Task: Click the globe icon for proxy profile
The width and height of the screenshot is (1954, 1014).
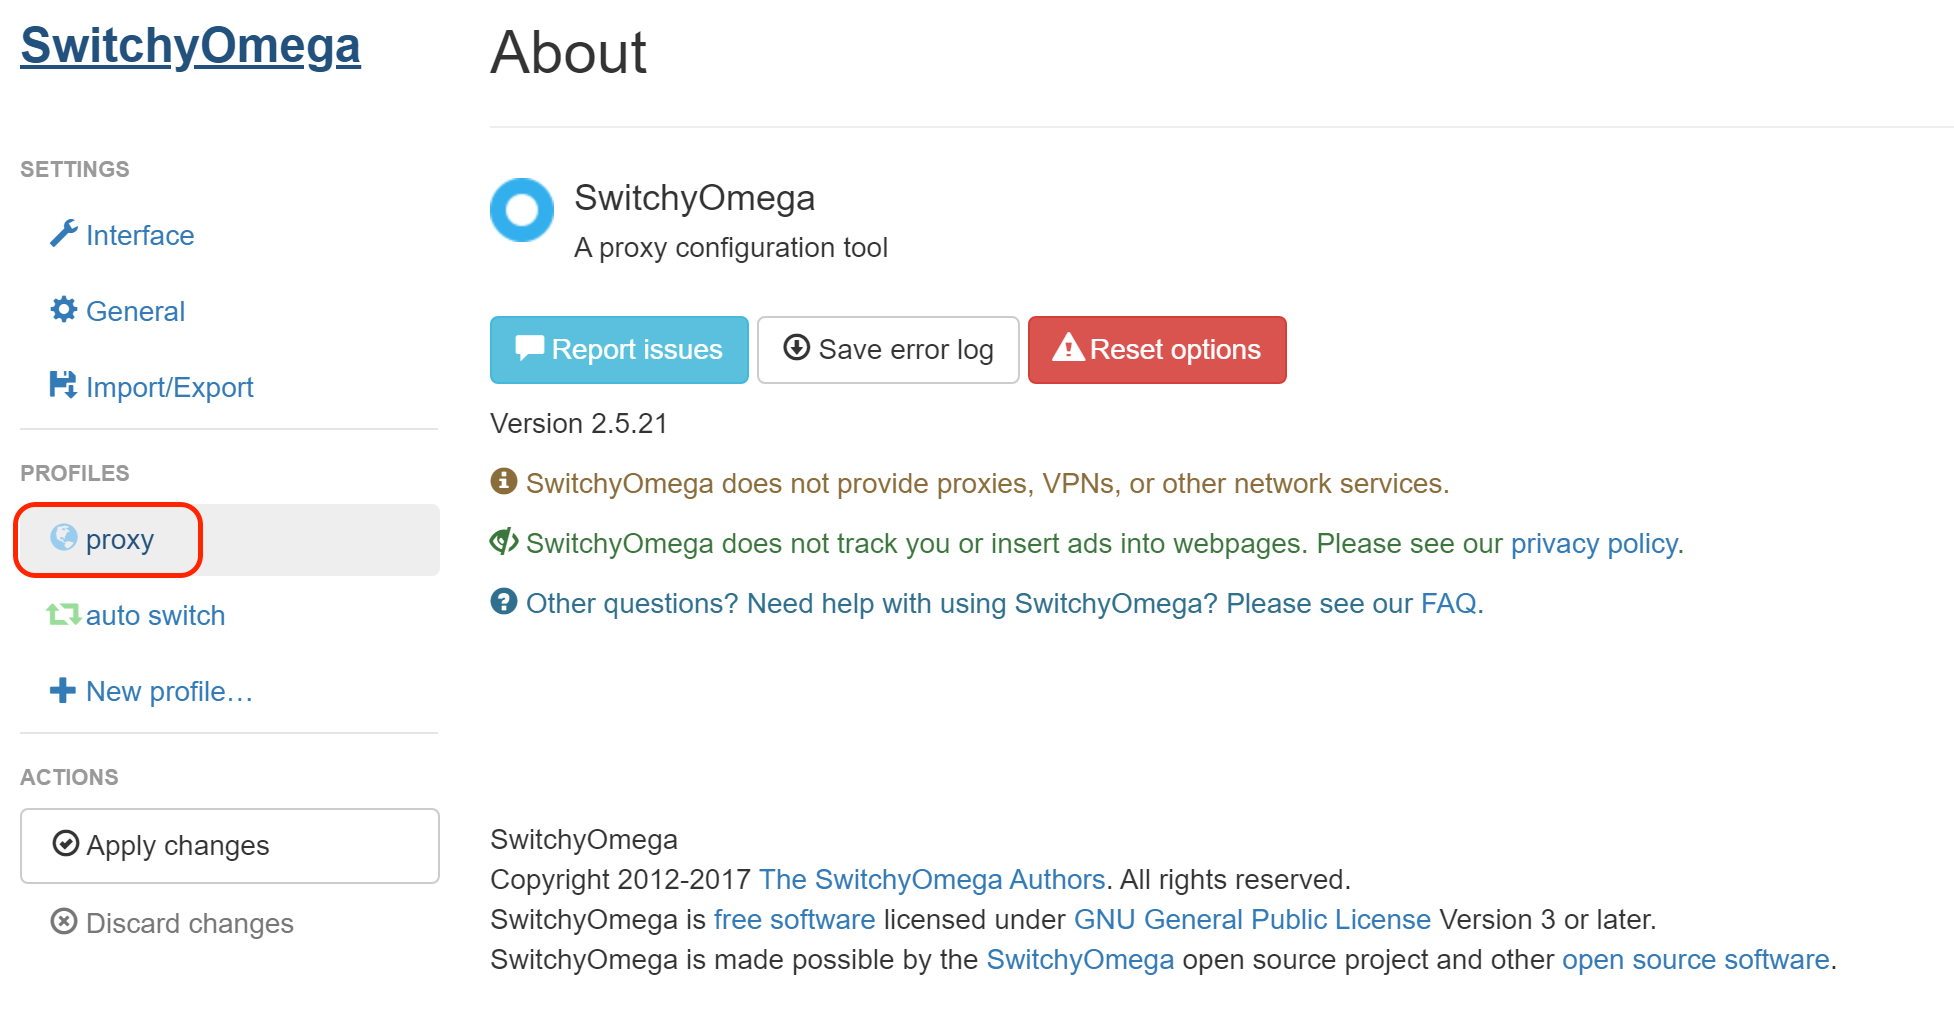Action: pos(64,538)
